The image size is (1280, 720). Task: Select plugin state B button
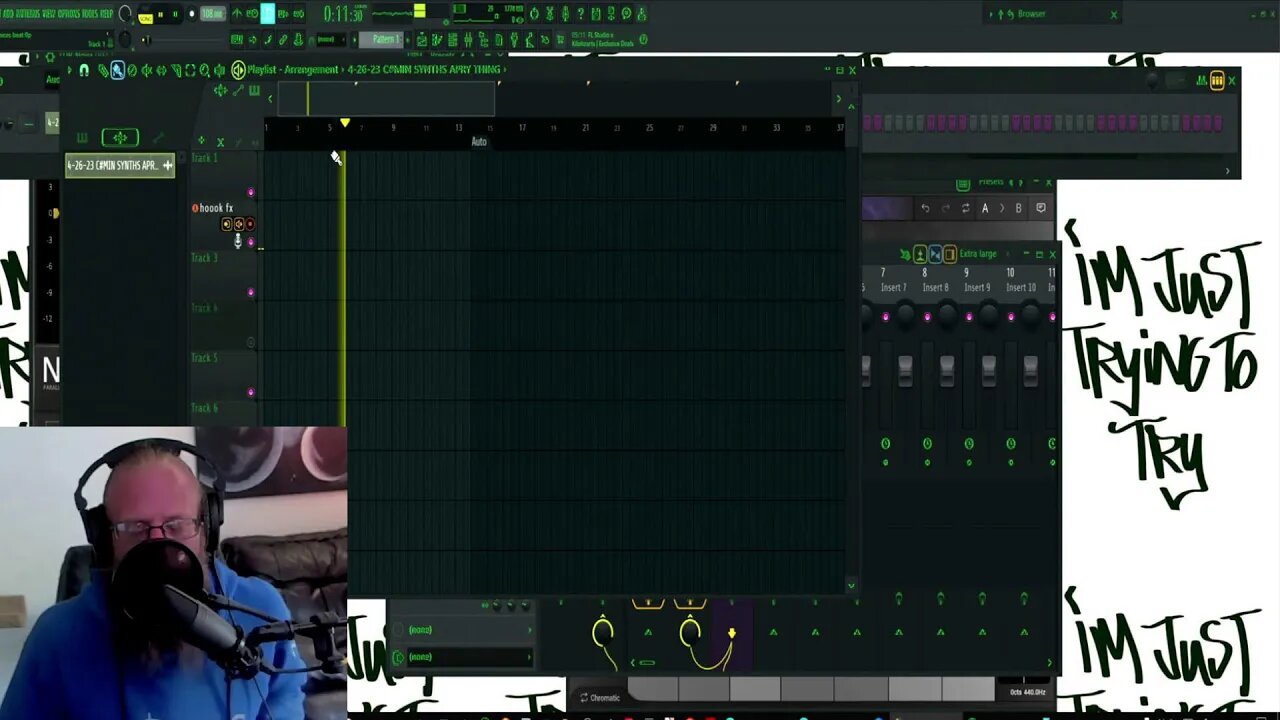[1018, 208]
